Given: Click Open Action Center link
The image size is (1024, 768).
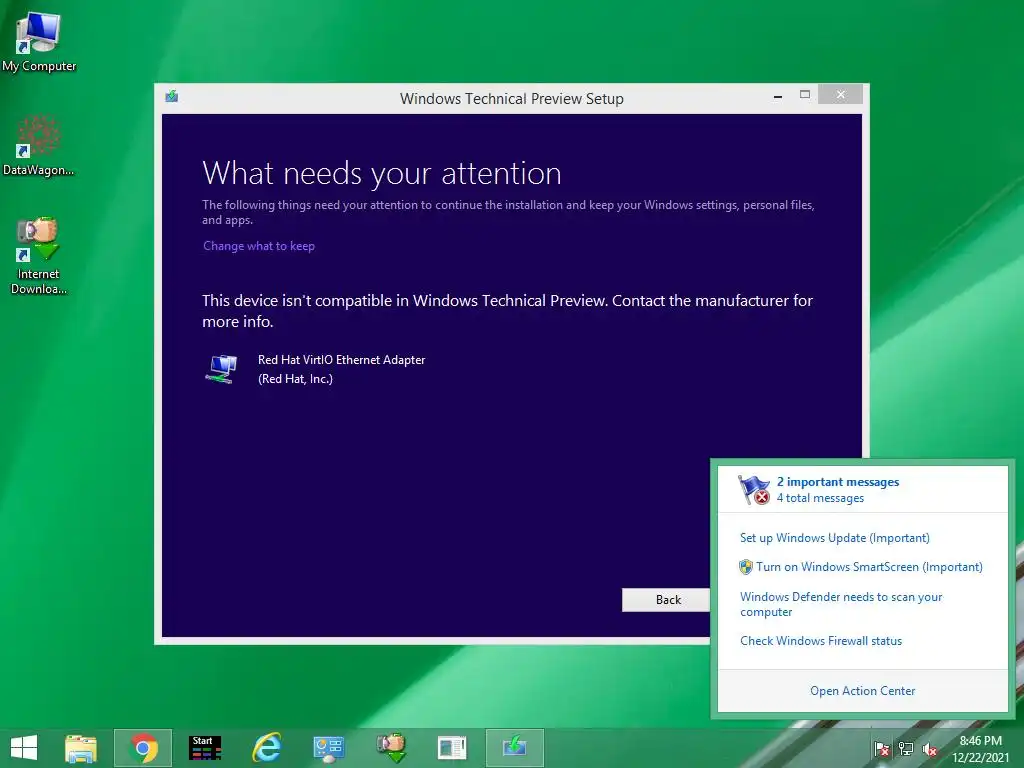Looking at the screenshot, I should pyautogui.click(x=863, y=691).
